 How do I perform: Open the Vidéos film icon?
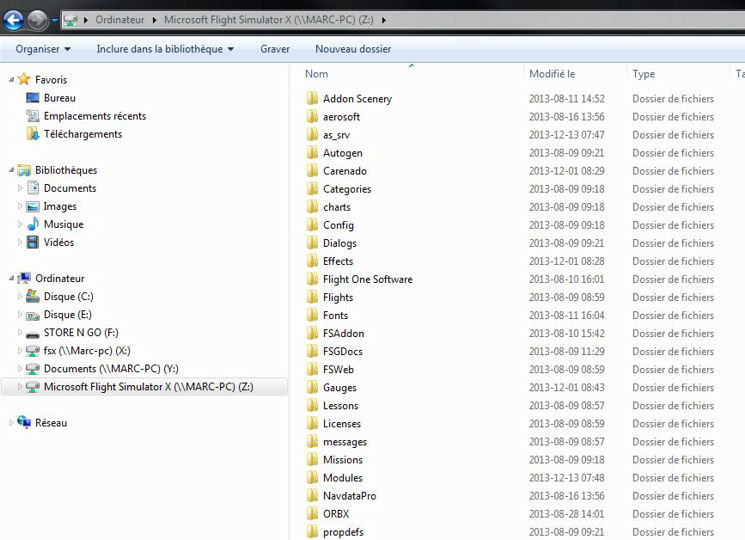[33, 242]
